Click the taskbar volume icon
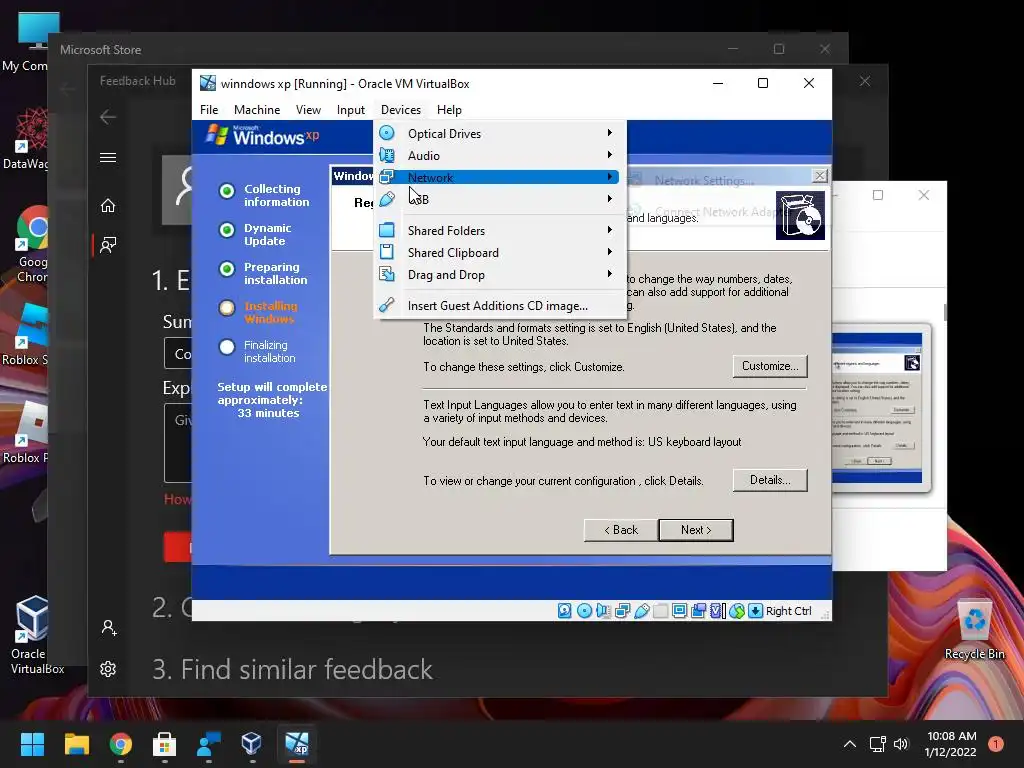The width and height of the screenshot is (1024, 768). [901, 744]
